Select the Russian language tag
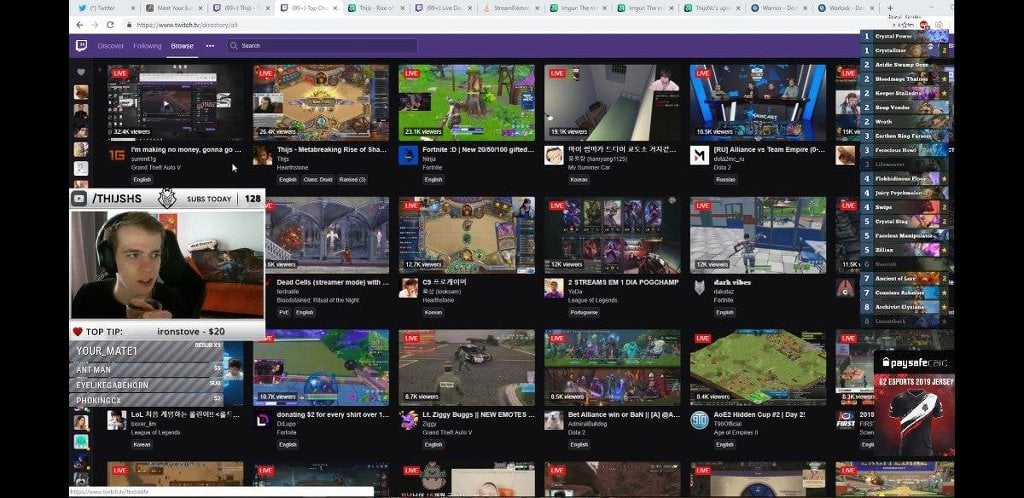The width and height of the screenshot is (1024, 498). pyautogui.click(x=725, y=179)
